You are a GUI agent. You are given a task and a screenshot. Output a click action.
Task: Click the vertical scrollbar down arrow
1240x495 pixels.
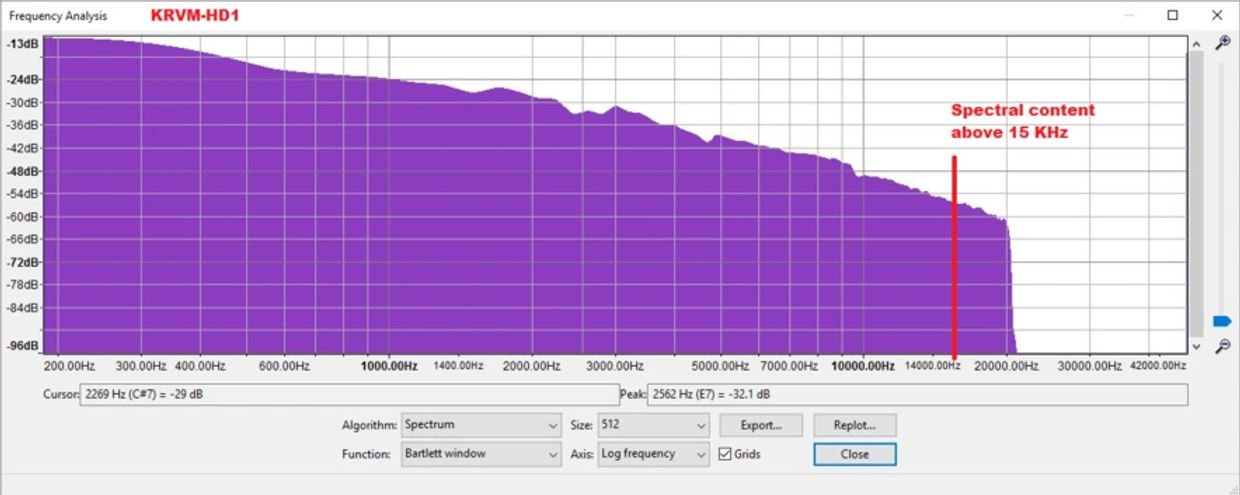pyautogui.click(x=1195, y=345)
